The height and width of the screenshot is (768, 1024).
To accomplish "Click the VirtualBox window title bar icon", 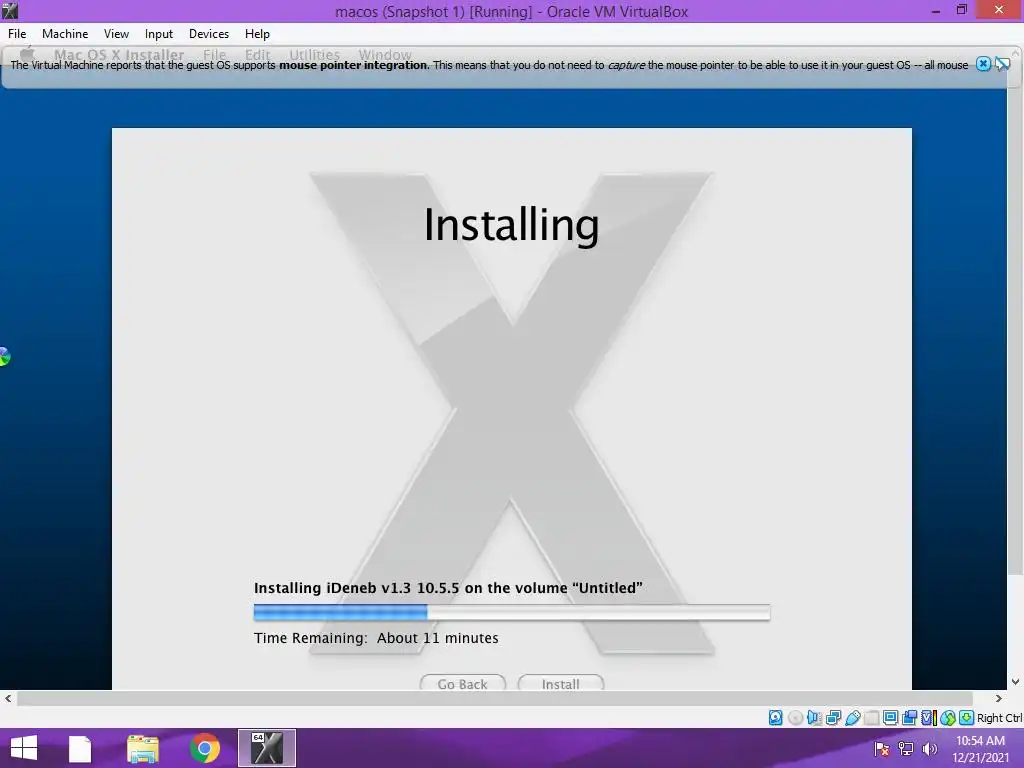I will pyautogui.click(x=9, y=10).
